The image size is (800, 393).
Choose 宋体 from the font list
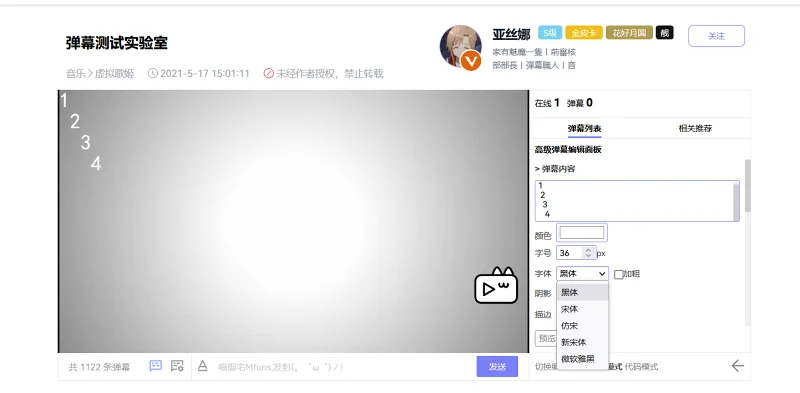point(582,309)
